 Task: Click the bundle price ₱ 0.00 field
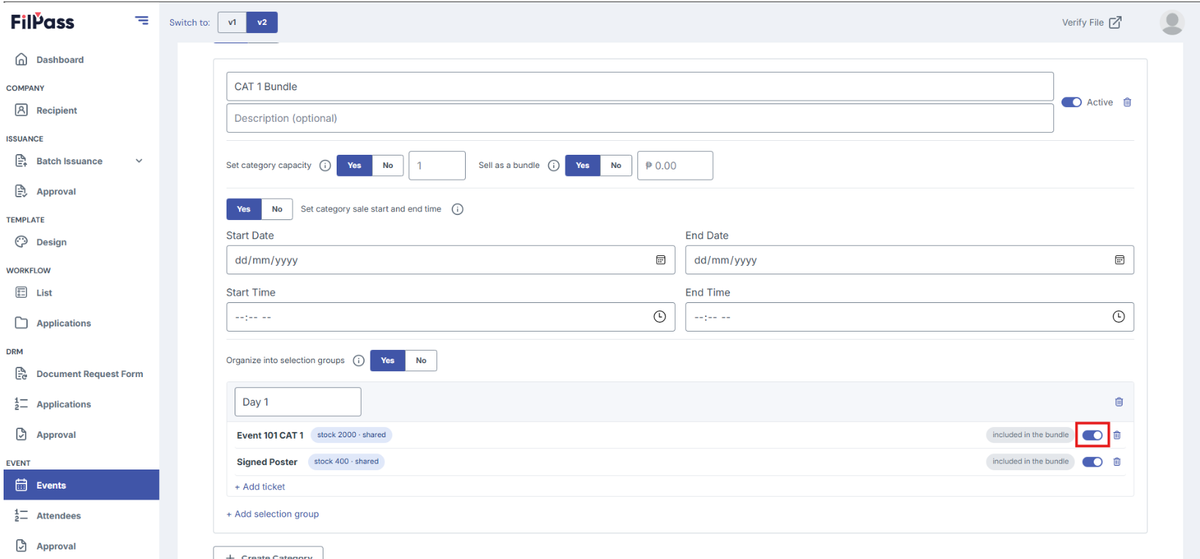tap(675, 165)
